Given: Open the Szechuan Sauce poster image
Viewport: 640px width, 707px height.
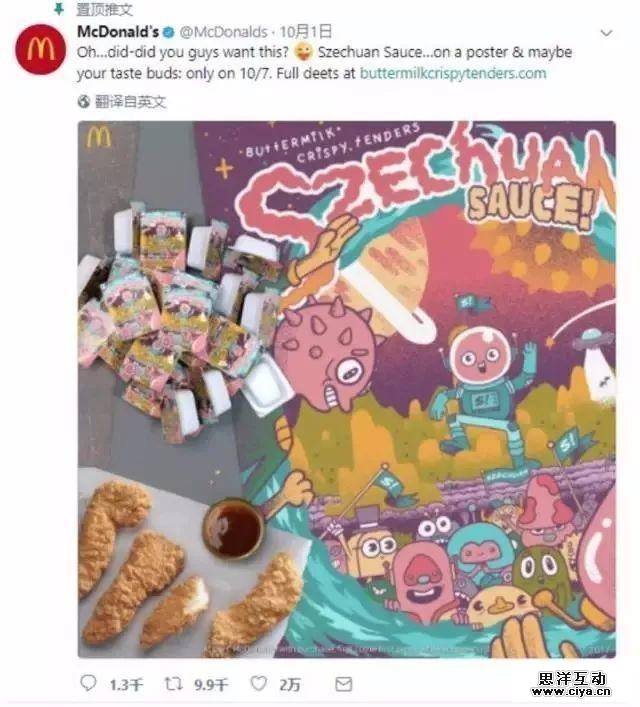Looking at the screenshot, I should [x=346, y=389].
